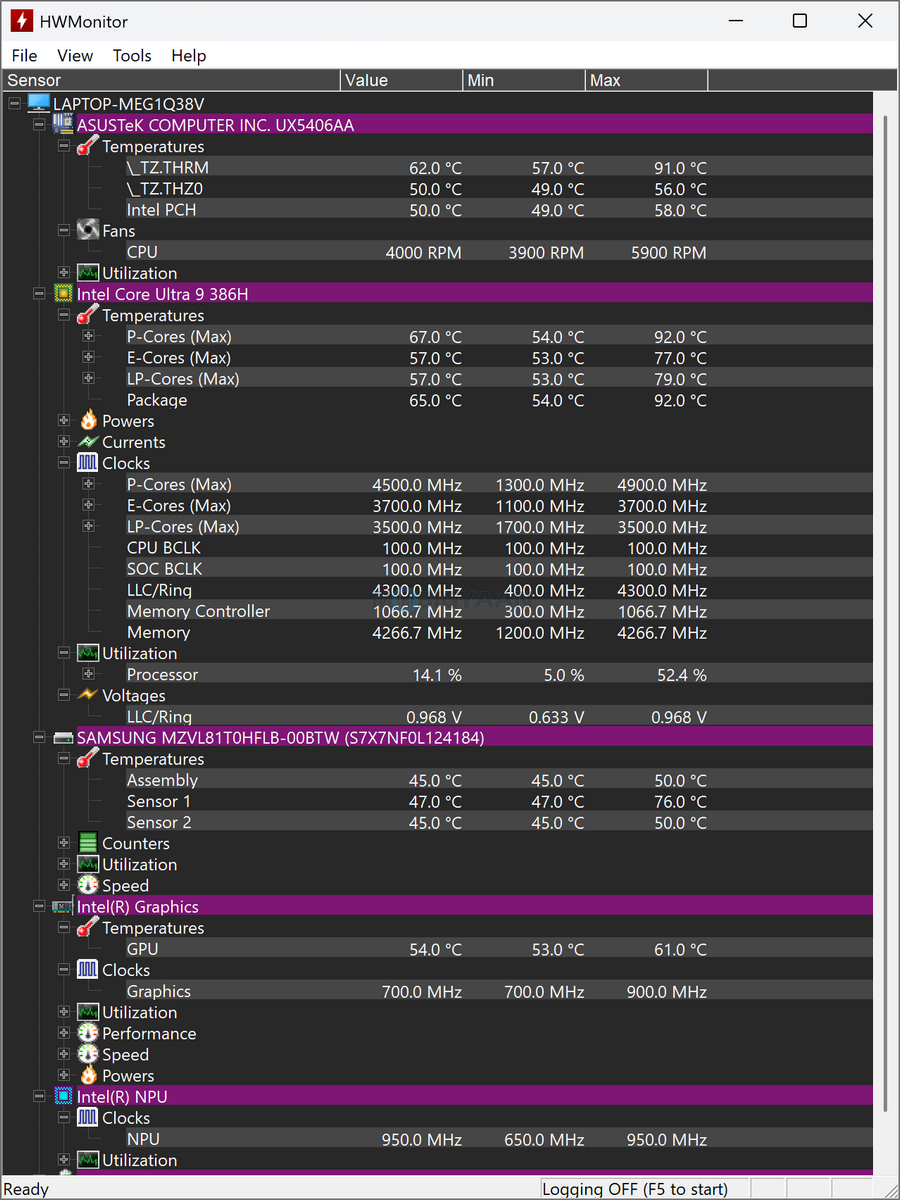The image size is (900, 1200).
Task: Click the Intel(R) Graphics card icon
Action: [63, 906]
